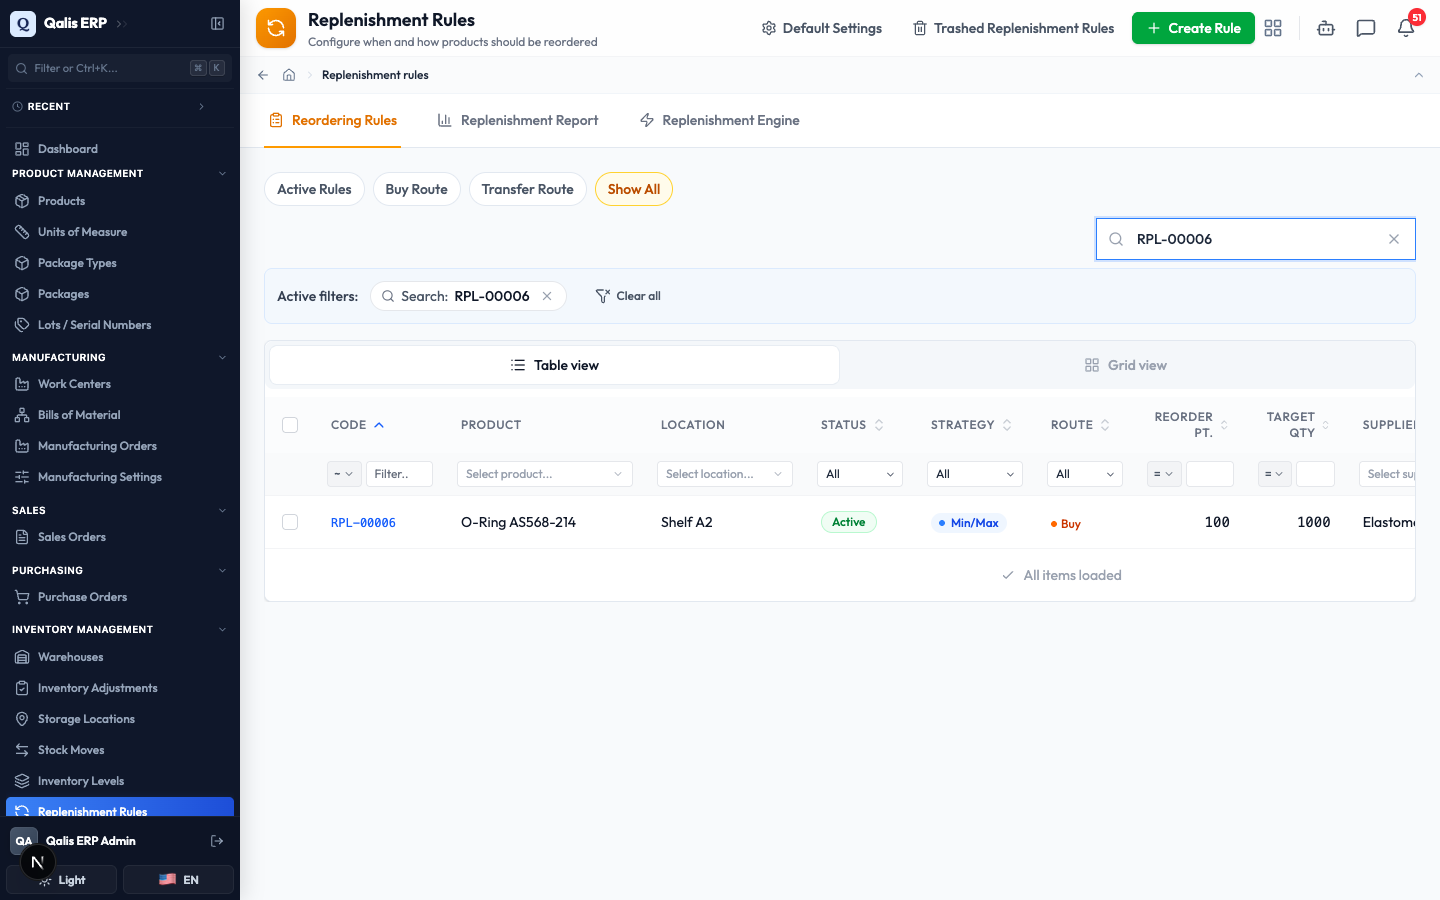Open Default Settings
1440x900 pixels.
pos(822,28)
